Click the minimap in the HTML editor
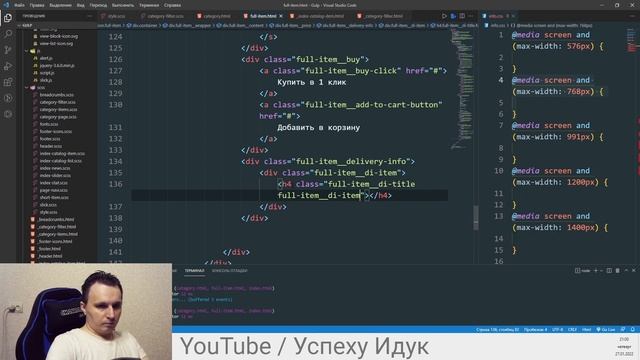 coord(462,90)
